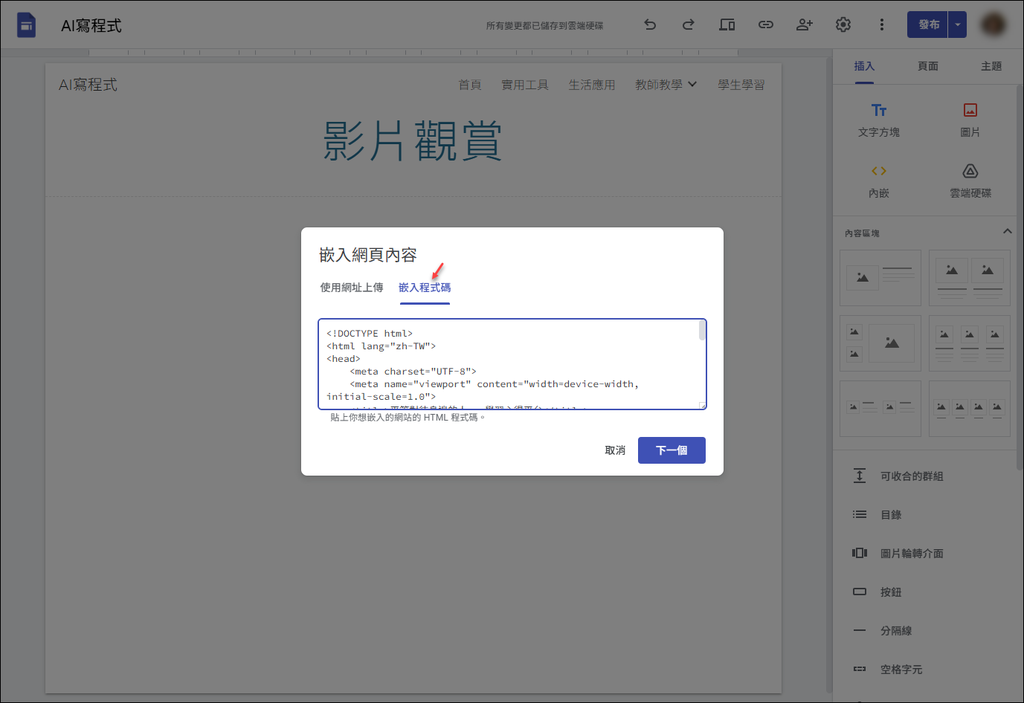Expand the 教師教學 submenu chevron
The width and height of the screenshot is (1024, 703).
(x=693, y=84)
